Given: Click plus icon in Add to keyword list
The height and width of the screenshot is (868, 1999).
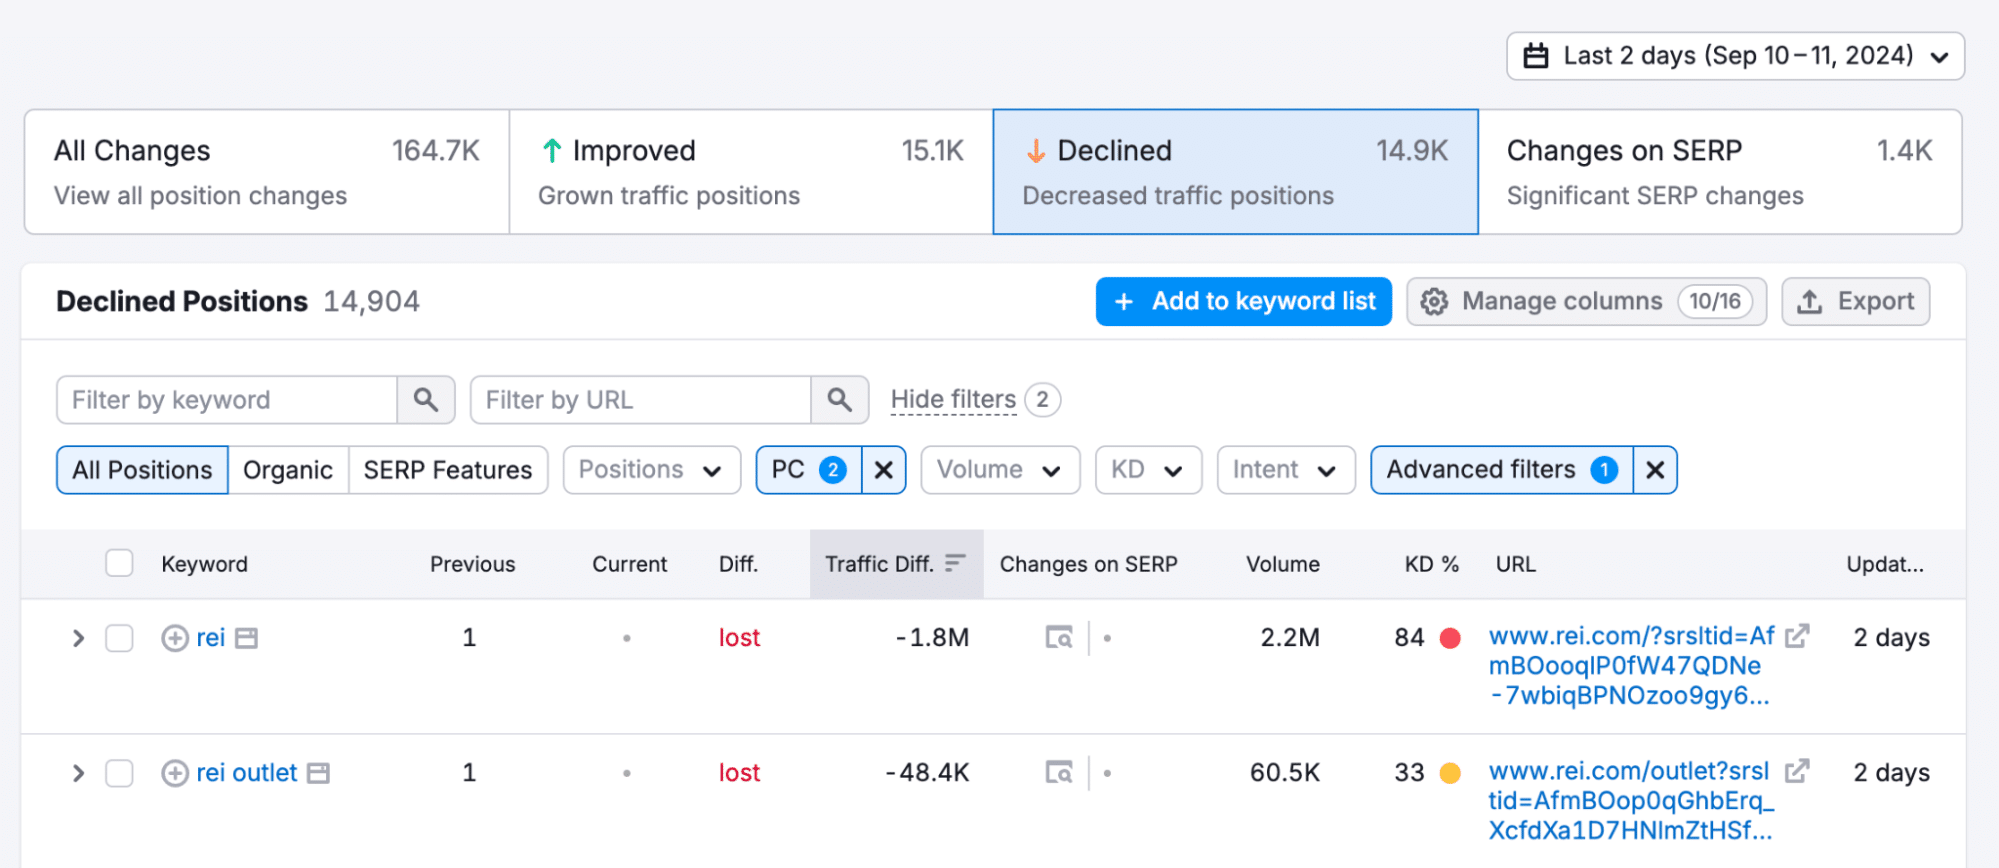Looking at the screenshot, I should click(x=1124, y=302).
